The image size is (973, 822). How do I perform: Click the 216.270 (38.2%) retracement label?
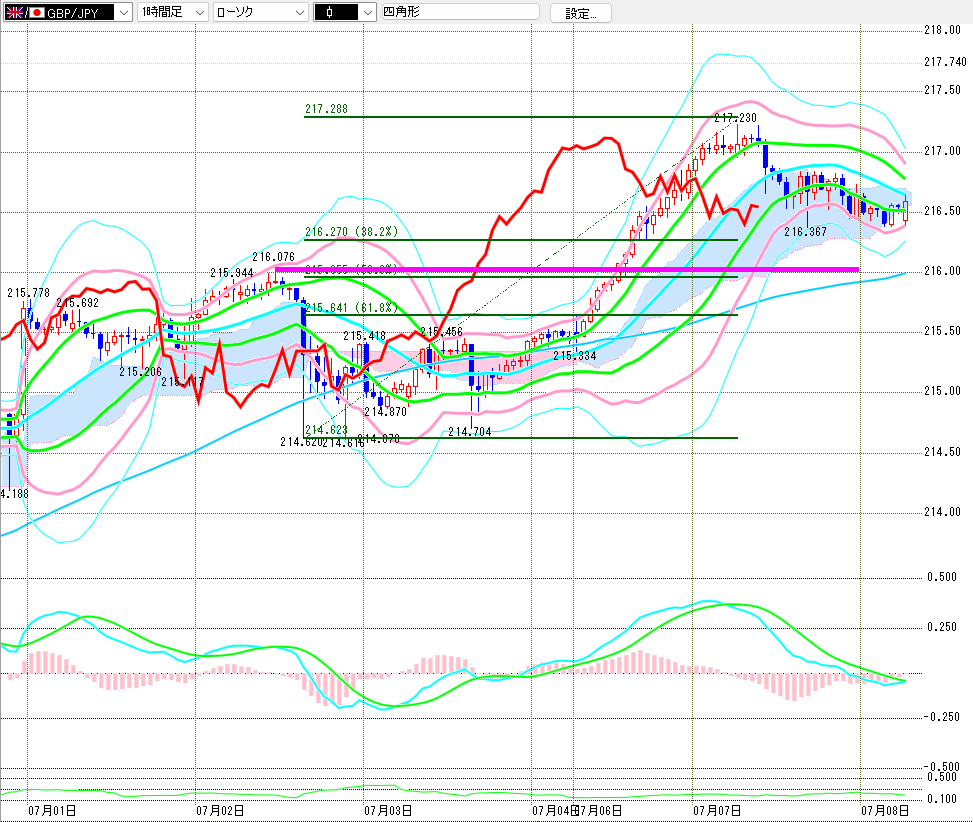351,232
